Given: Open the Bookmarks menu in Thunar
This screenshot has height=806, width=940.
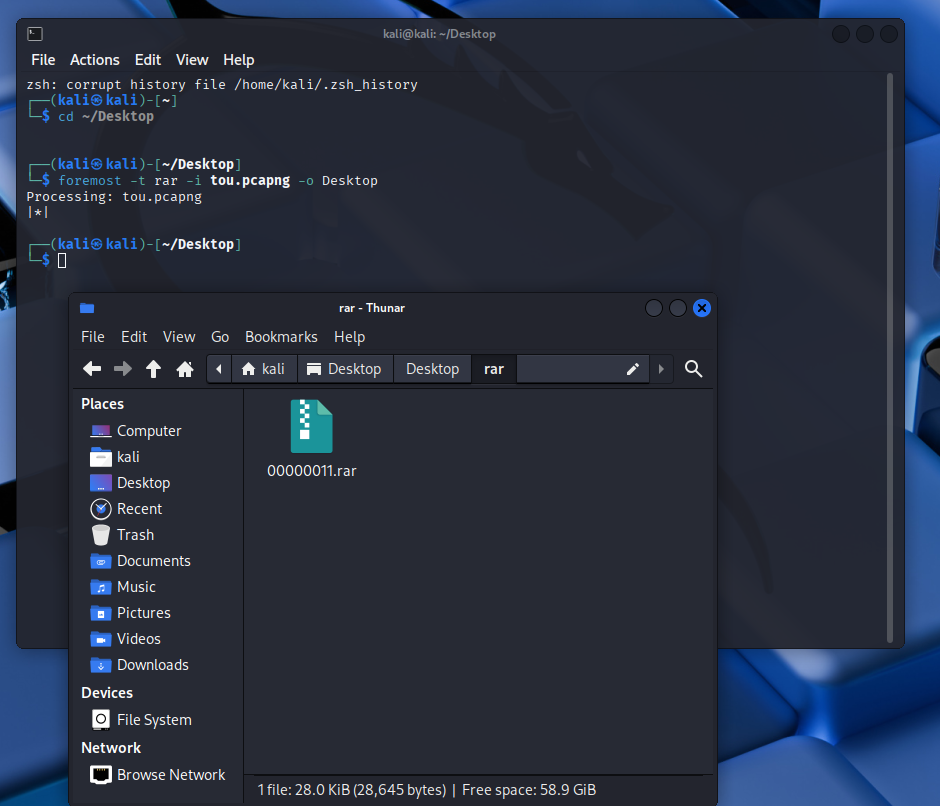Looking at the screenshot, I should click(281, 337).
